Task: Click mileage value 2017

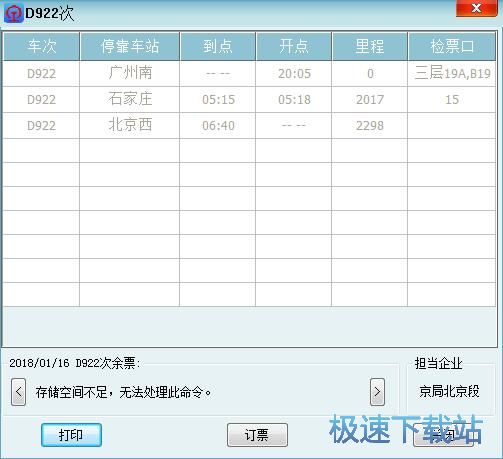Action: (370, 99)
